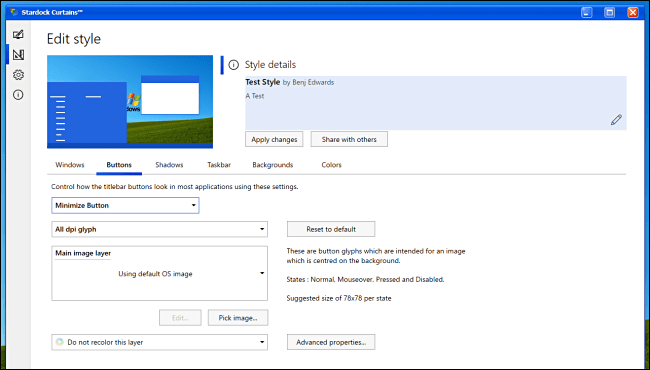Switch to the Colors tab
Screen dimensions: 650x370
click(x=332, y=165)
